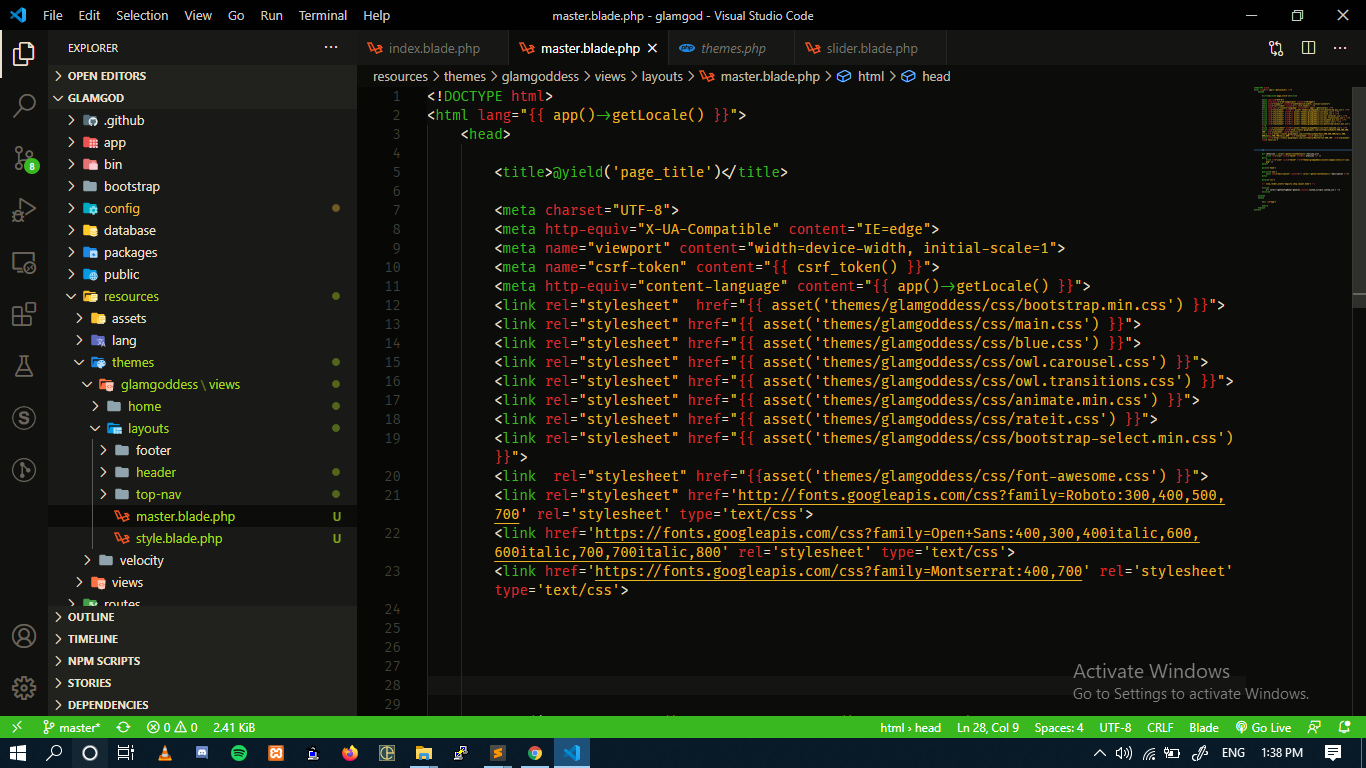Image resolution: width=1366 pixels, height=768 pixels.
Task: Open the Terminal menu
Action: coord(323,16)
